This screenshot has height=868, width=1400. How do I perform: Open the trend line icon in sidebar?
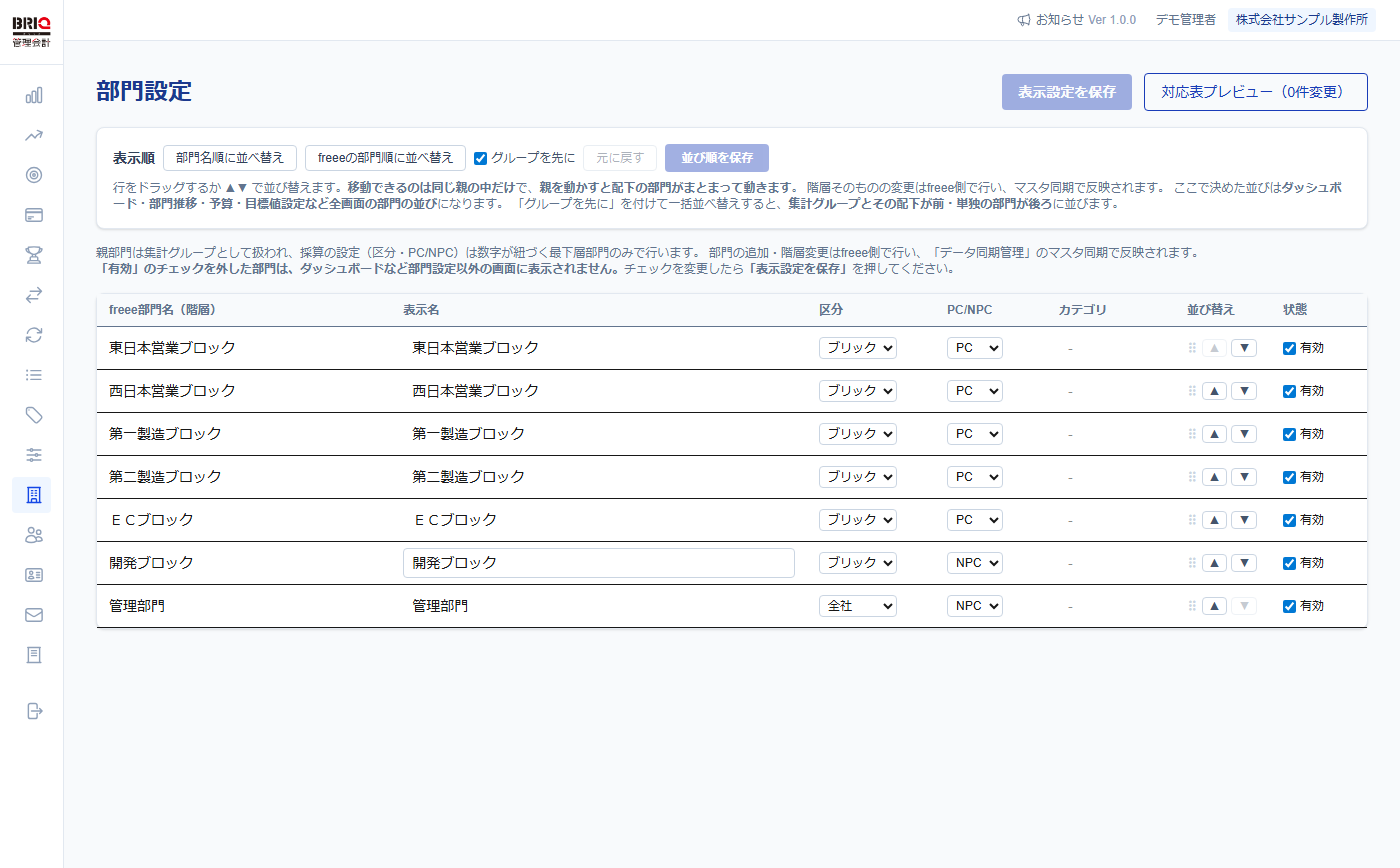click(33, 135)
